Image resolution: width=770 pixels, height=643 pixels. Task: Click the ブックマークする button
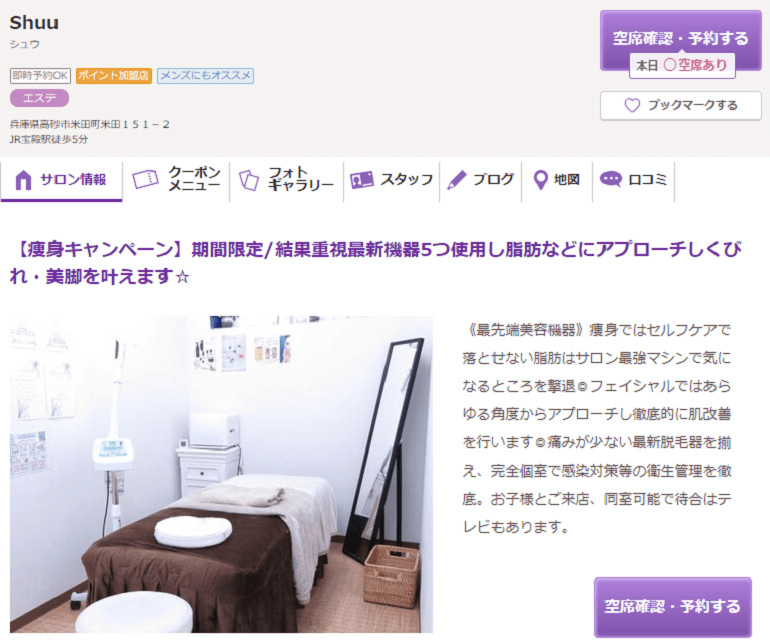(x=681, y=105)
